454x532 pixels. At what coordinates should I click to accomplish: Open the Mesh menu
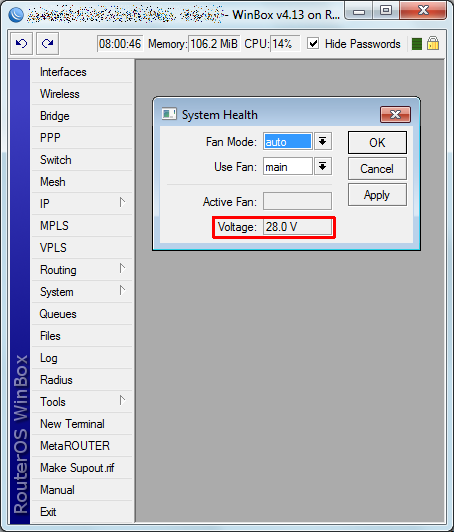(x=82, y=182)
